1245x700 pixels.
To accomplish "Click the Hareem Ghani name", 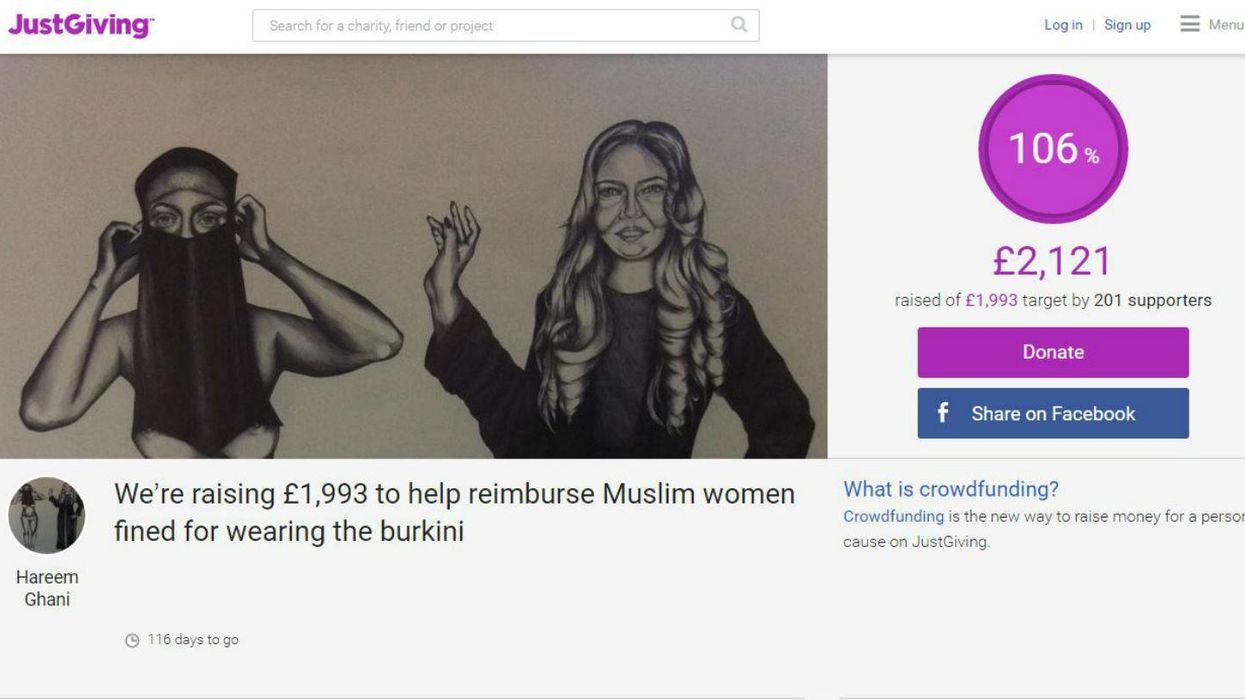I will [47, 588].
